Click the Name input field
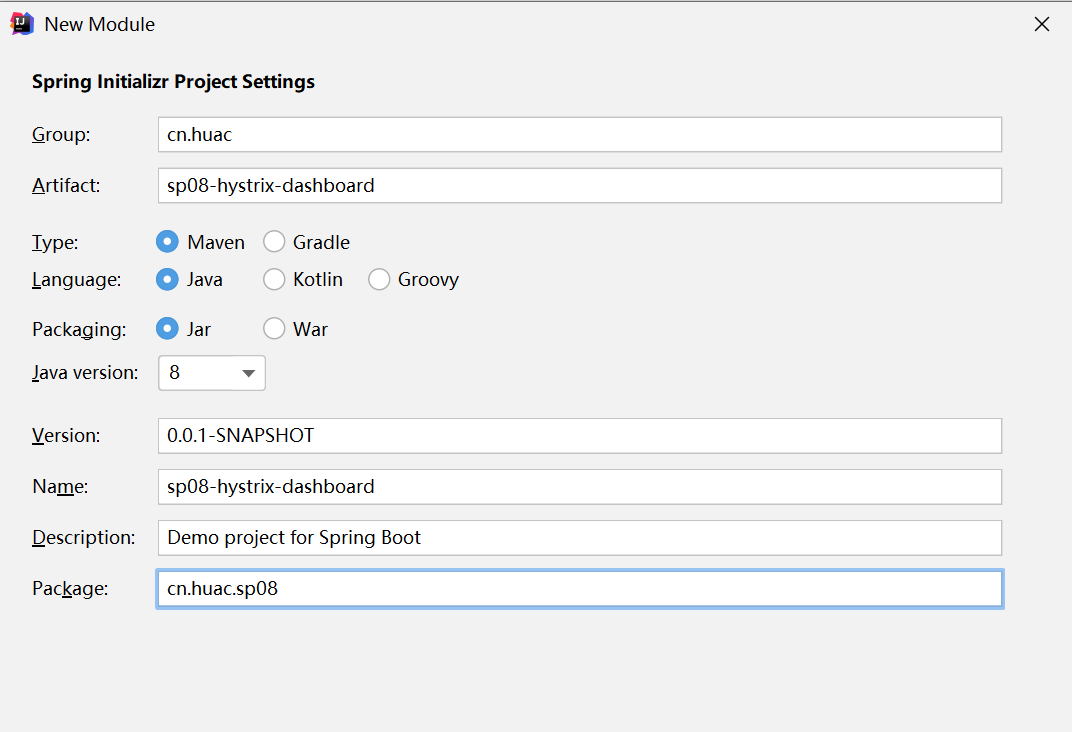 579,487
